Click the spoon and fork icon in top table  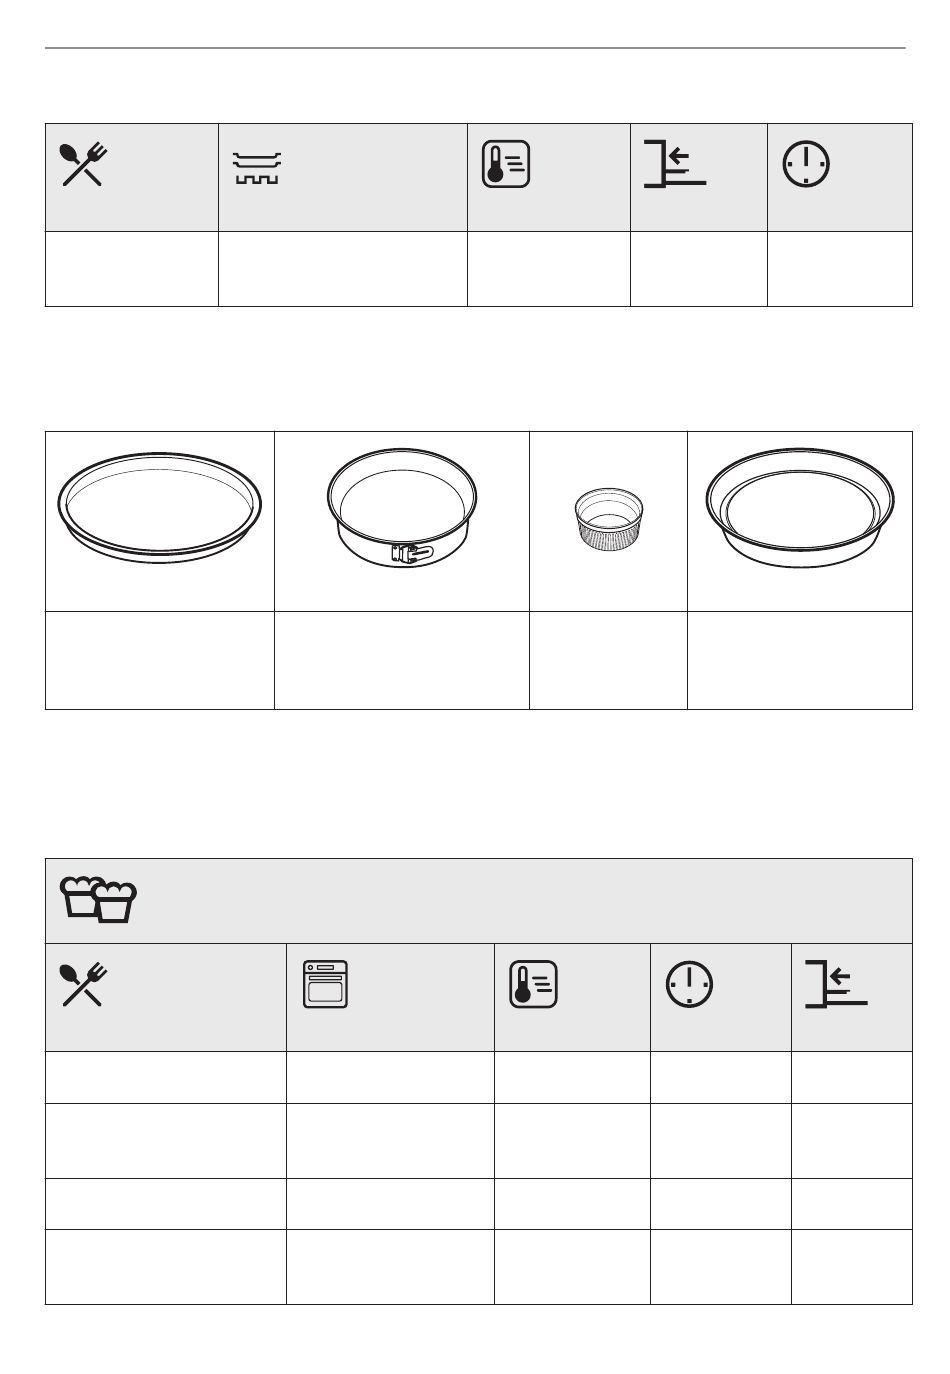[84, 165]
